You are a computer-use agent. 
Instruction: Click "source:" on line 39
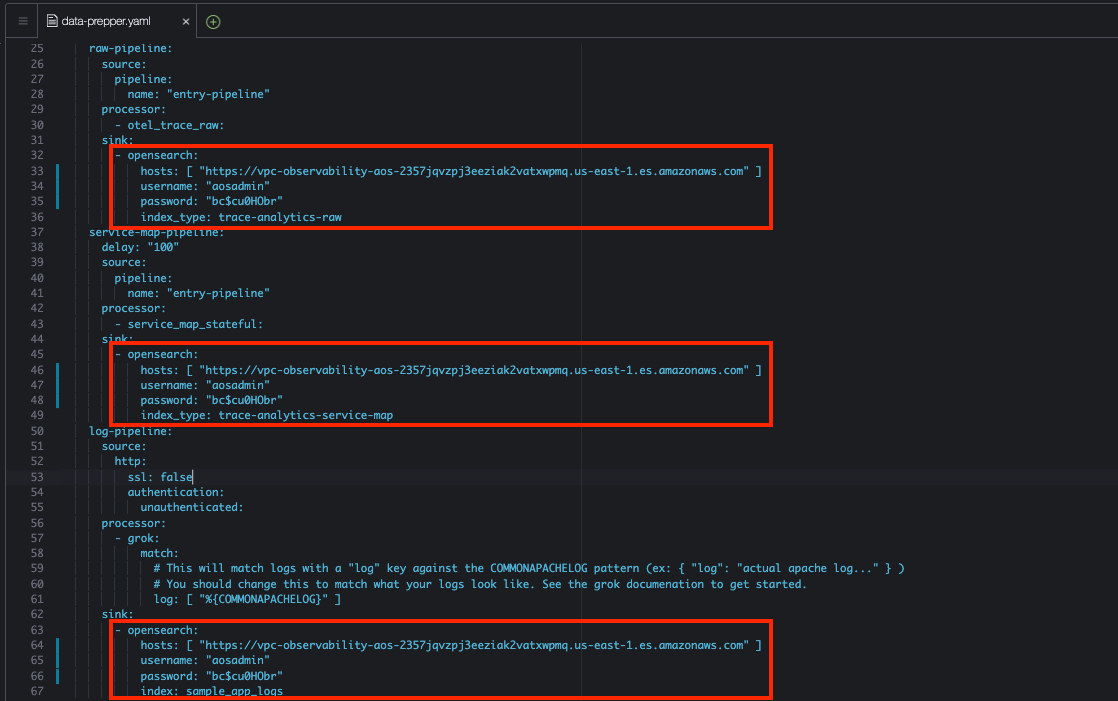pos(124,262)
